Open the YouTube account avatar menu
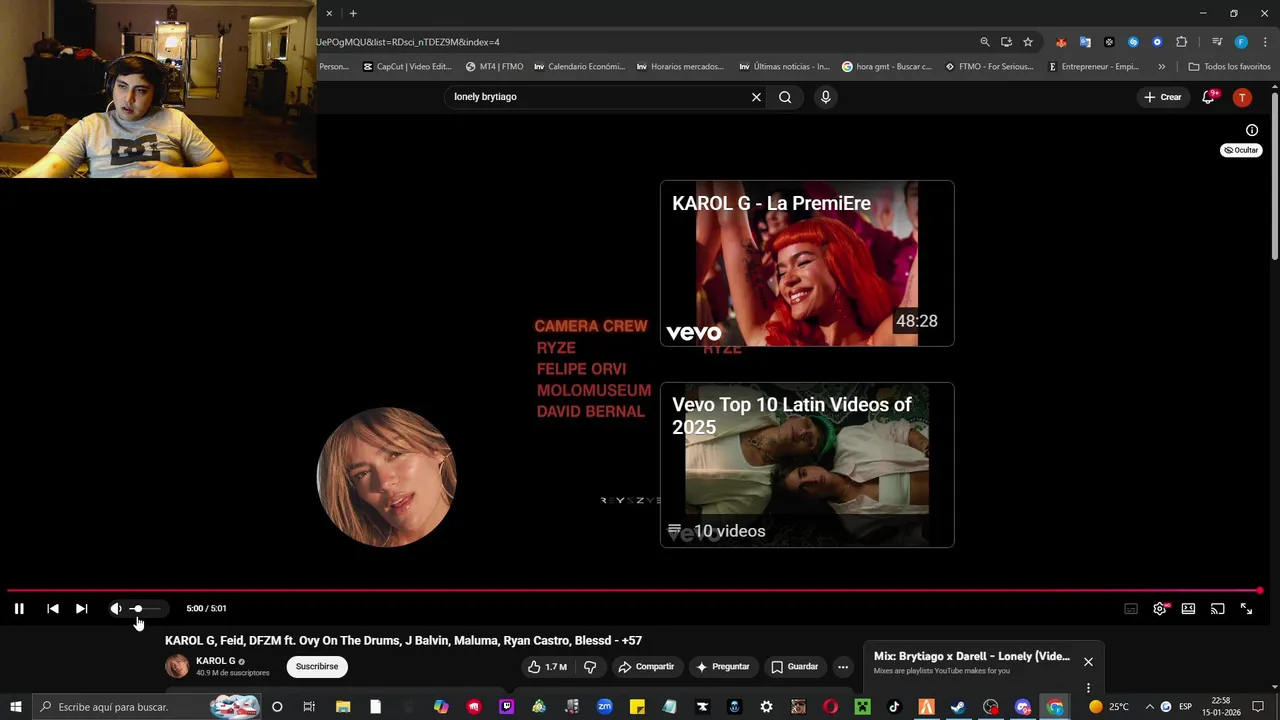 (1242, 97)
